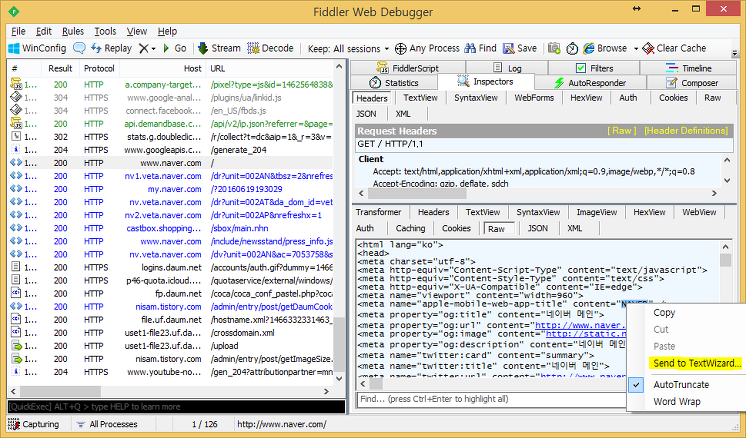
Task: Click the QuickExec command box
Action: pos(176,407)
